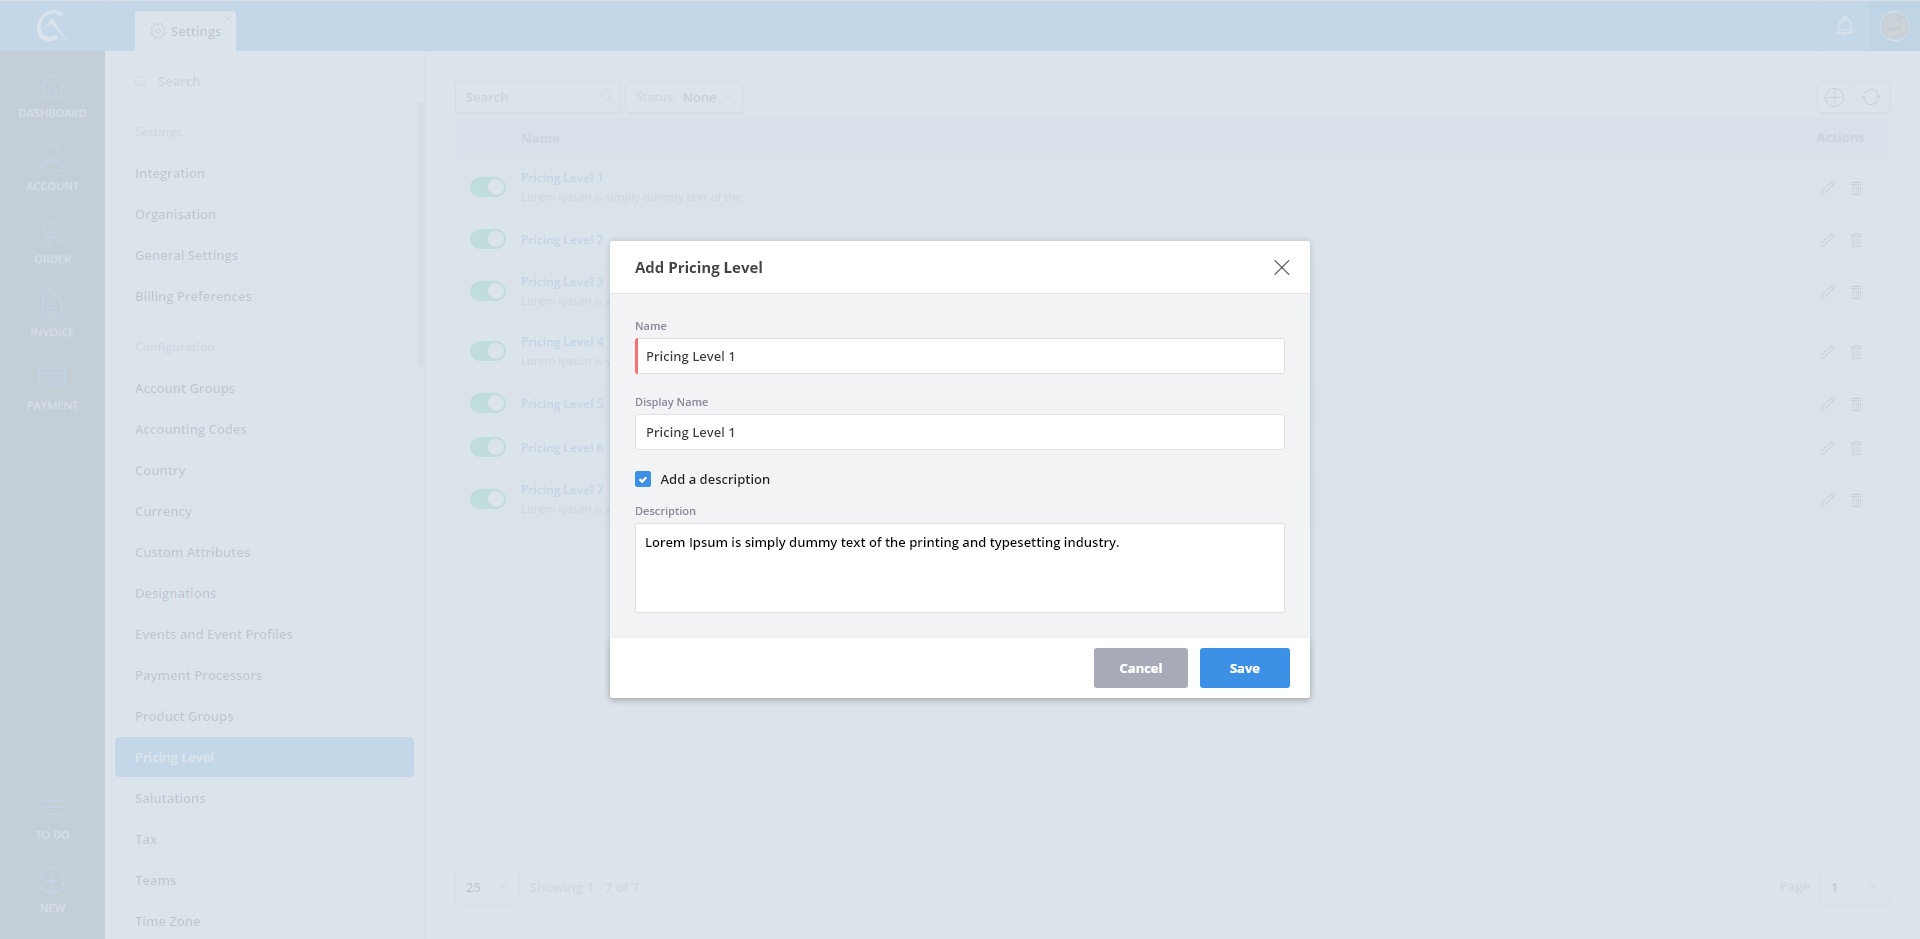This screenshot has width=1920, height=939.
Task: Click into the Display Name field
Action: [x=959, y=433]
